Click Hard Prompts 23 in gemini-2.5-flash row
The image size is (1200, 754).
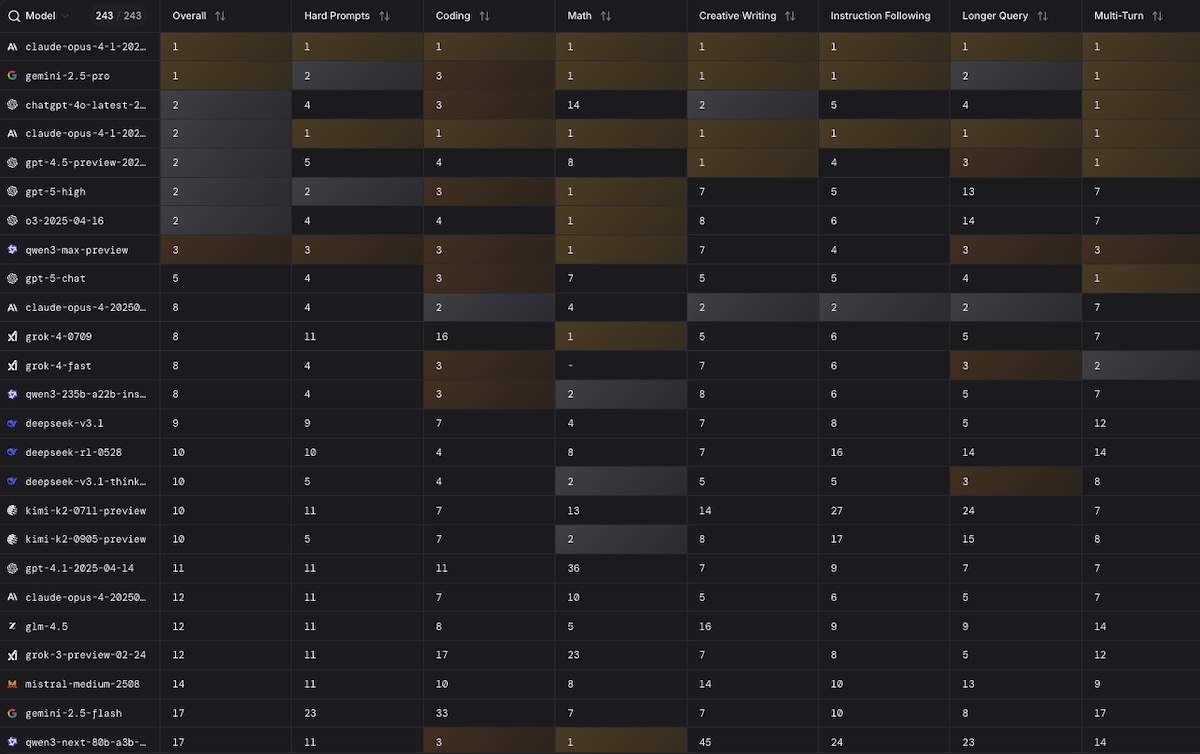point(311,713)
